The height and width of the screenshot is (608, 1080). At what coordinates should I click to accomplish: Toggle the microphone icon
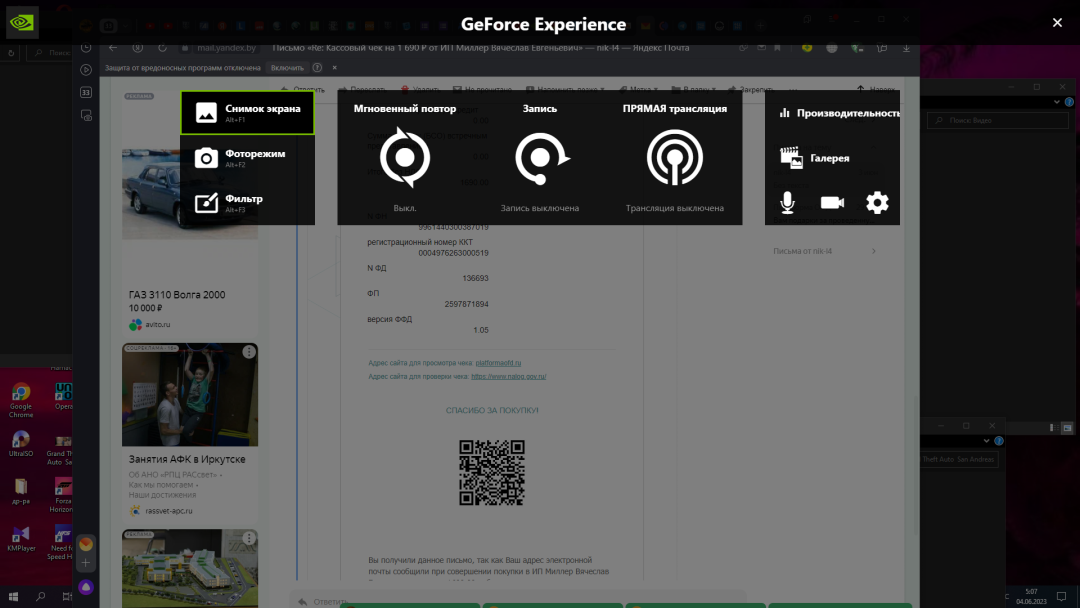coord(787,202)
